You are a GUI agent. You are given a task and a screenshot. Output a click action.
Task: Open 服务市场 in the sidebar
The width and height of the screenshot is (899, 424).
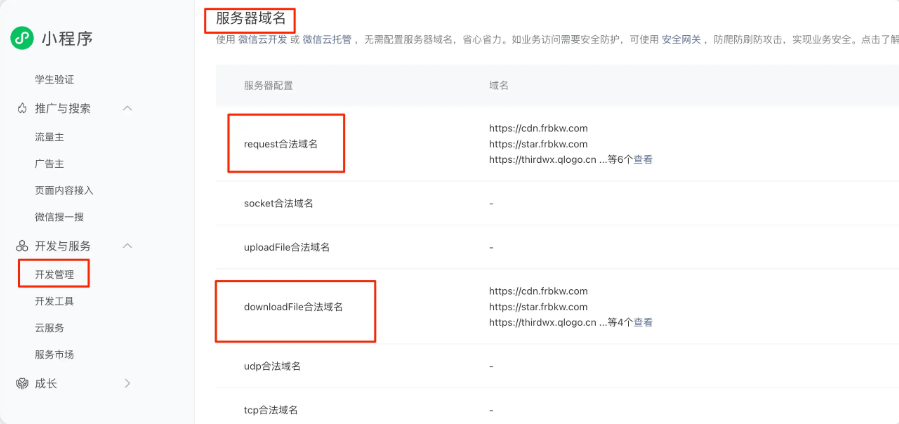point(54,355)
